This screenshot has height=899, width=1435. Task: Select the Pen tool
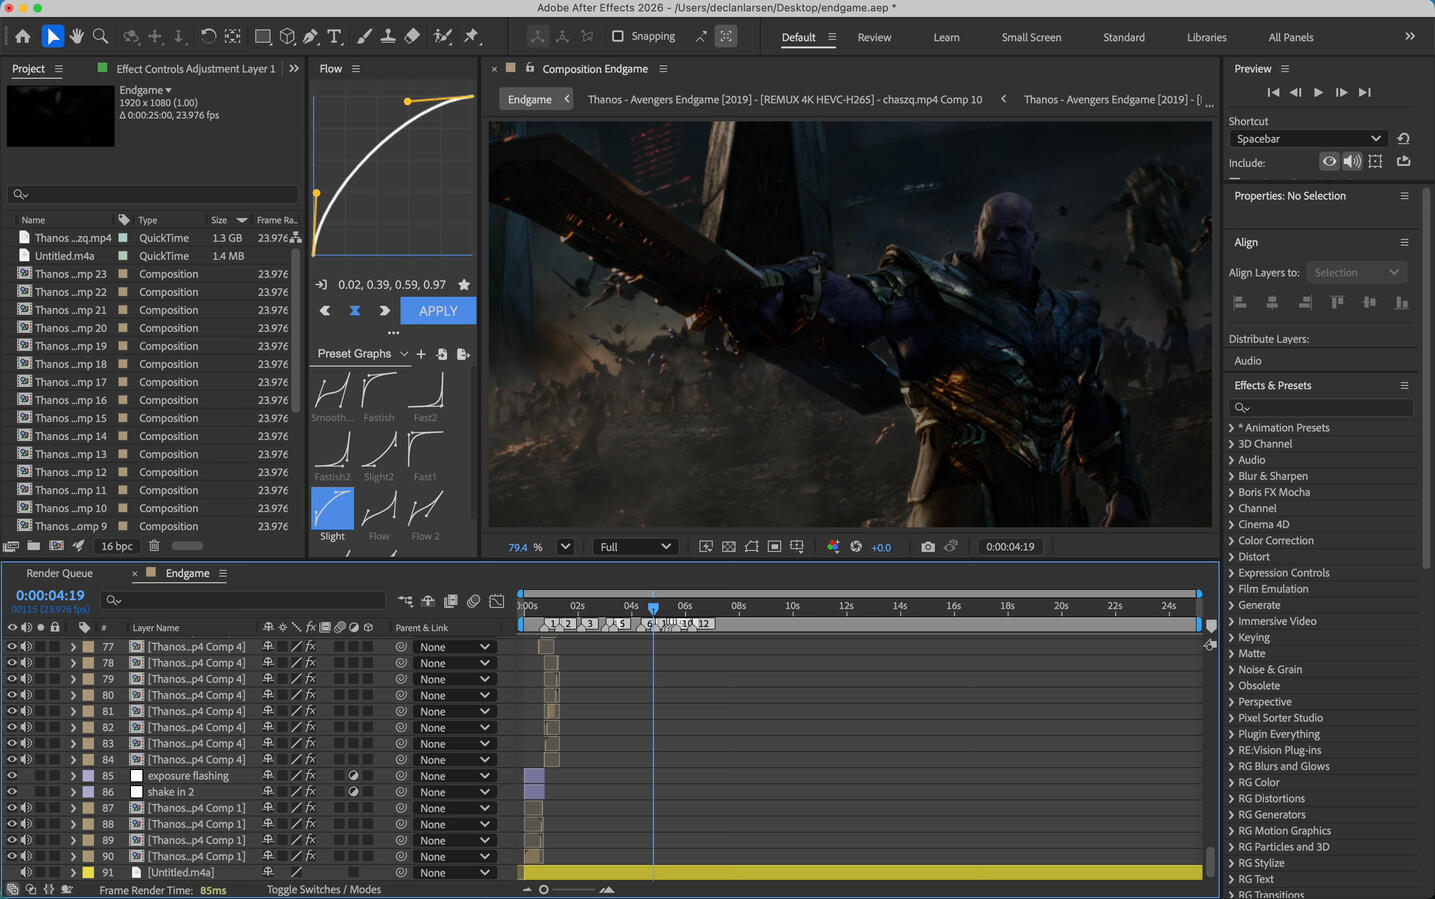(x=311, y=37)
